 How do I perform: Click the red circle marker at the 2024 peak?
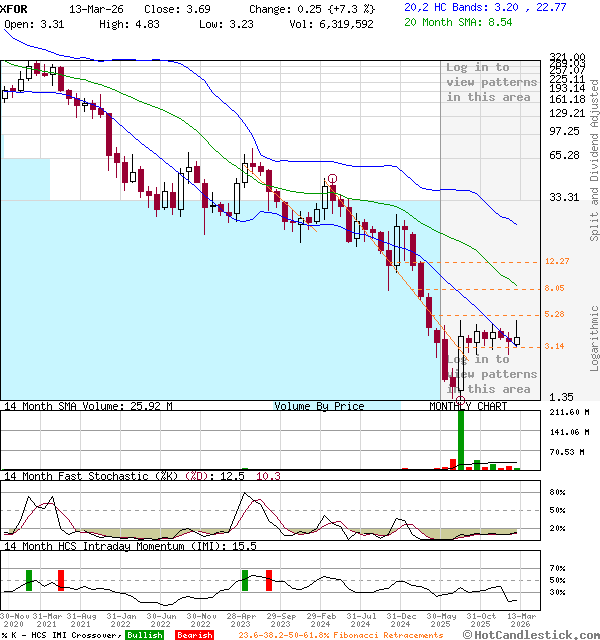tap(331, 179)
